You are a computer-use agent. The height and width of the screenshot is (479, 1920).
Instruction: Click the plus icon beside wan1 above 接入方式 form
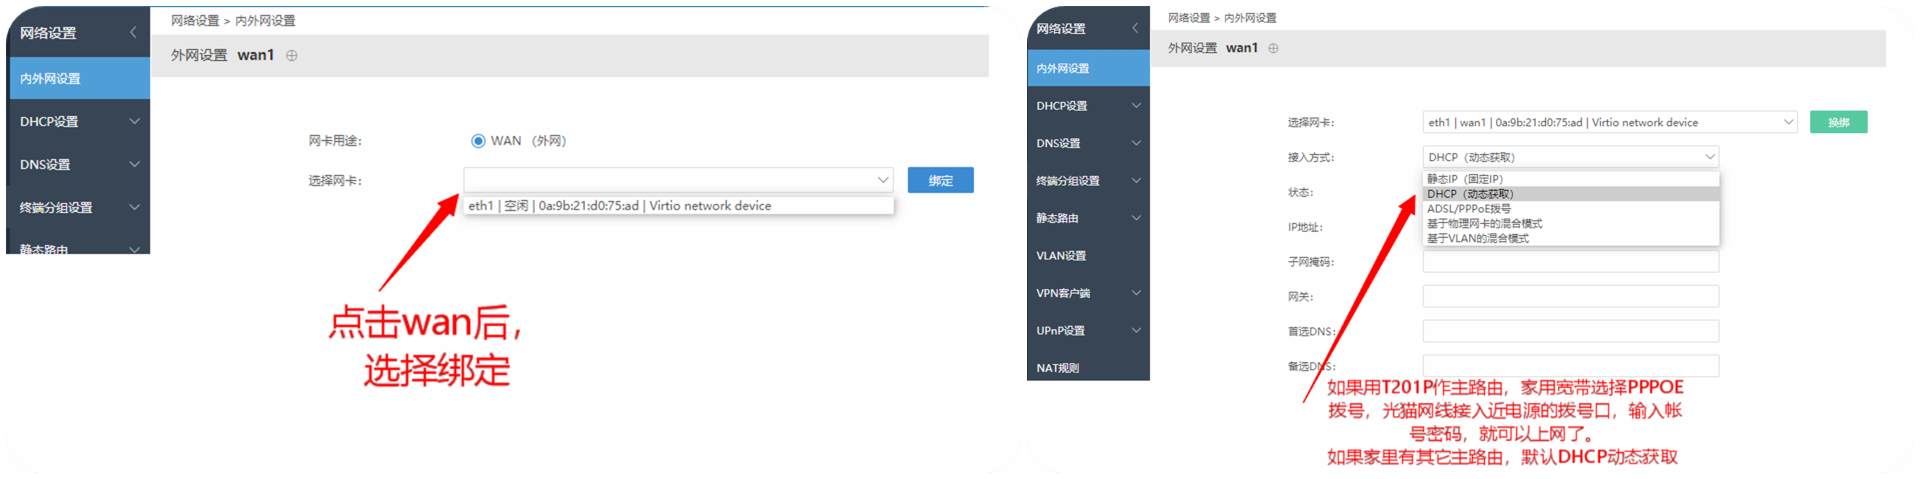tap(1273, 48)
